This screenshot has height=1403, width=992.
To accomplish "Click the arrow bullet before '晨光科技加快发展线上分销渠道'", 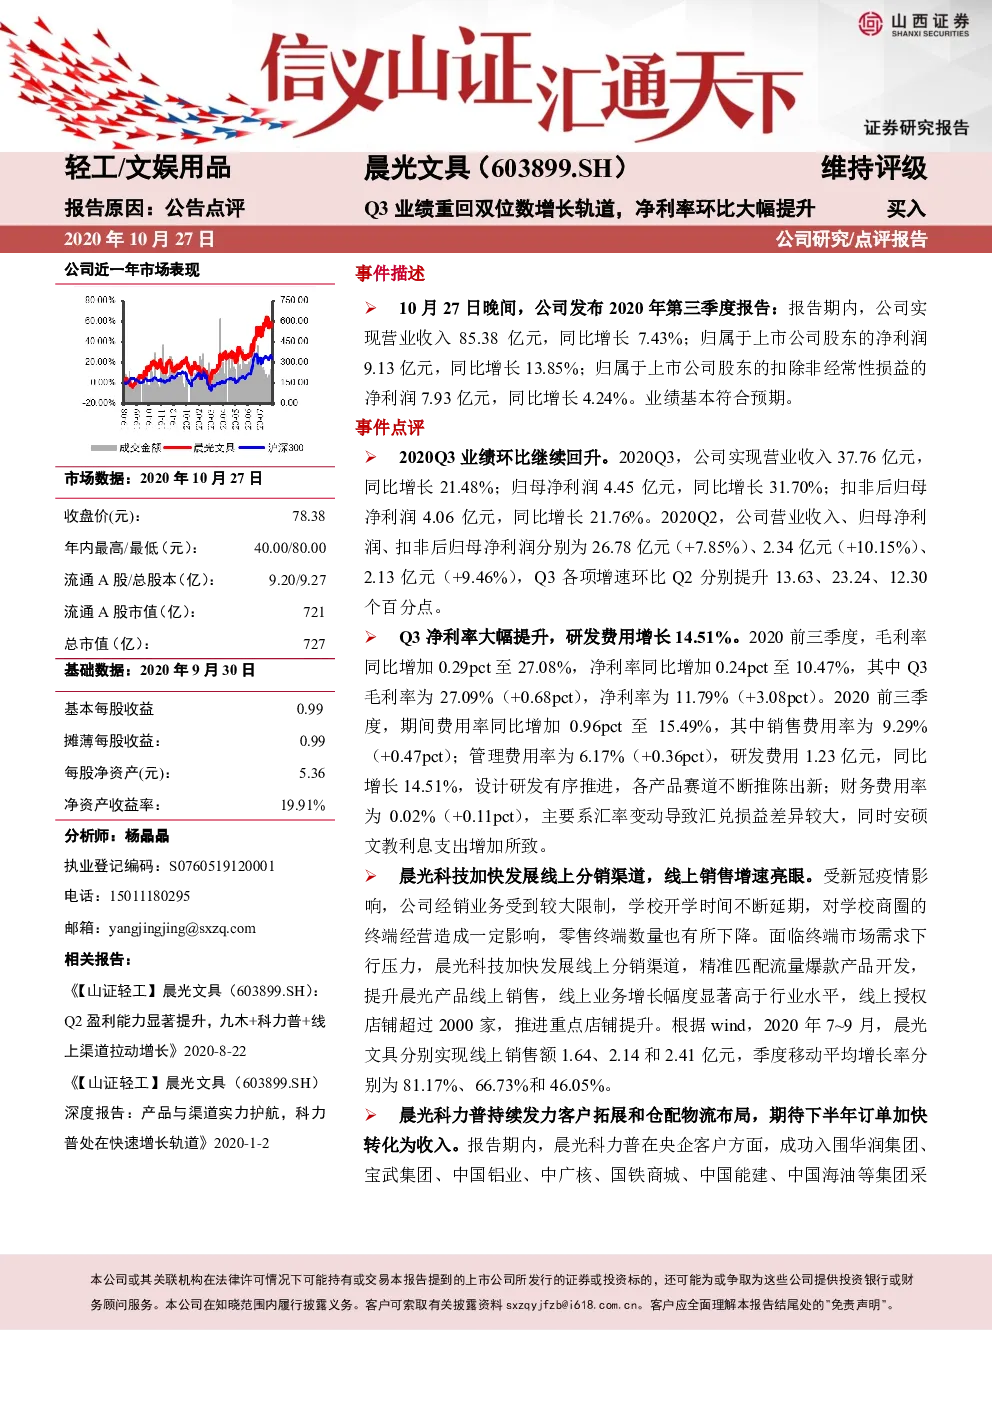I will [x=371, y=876].
